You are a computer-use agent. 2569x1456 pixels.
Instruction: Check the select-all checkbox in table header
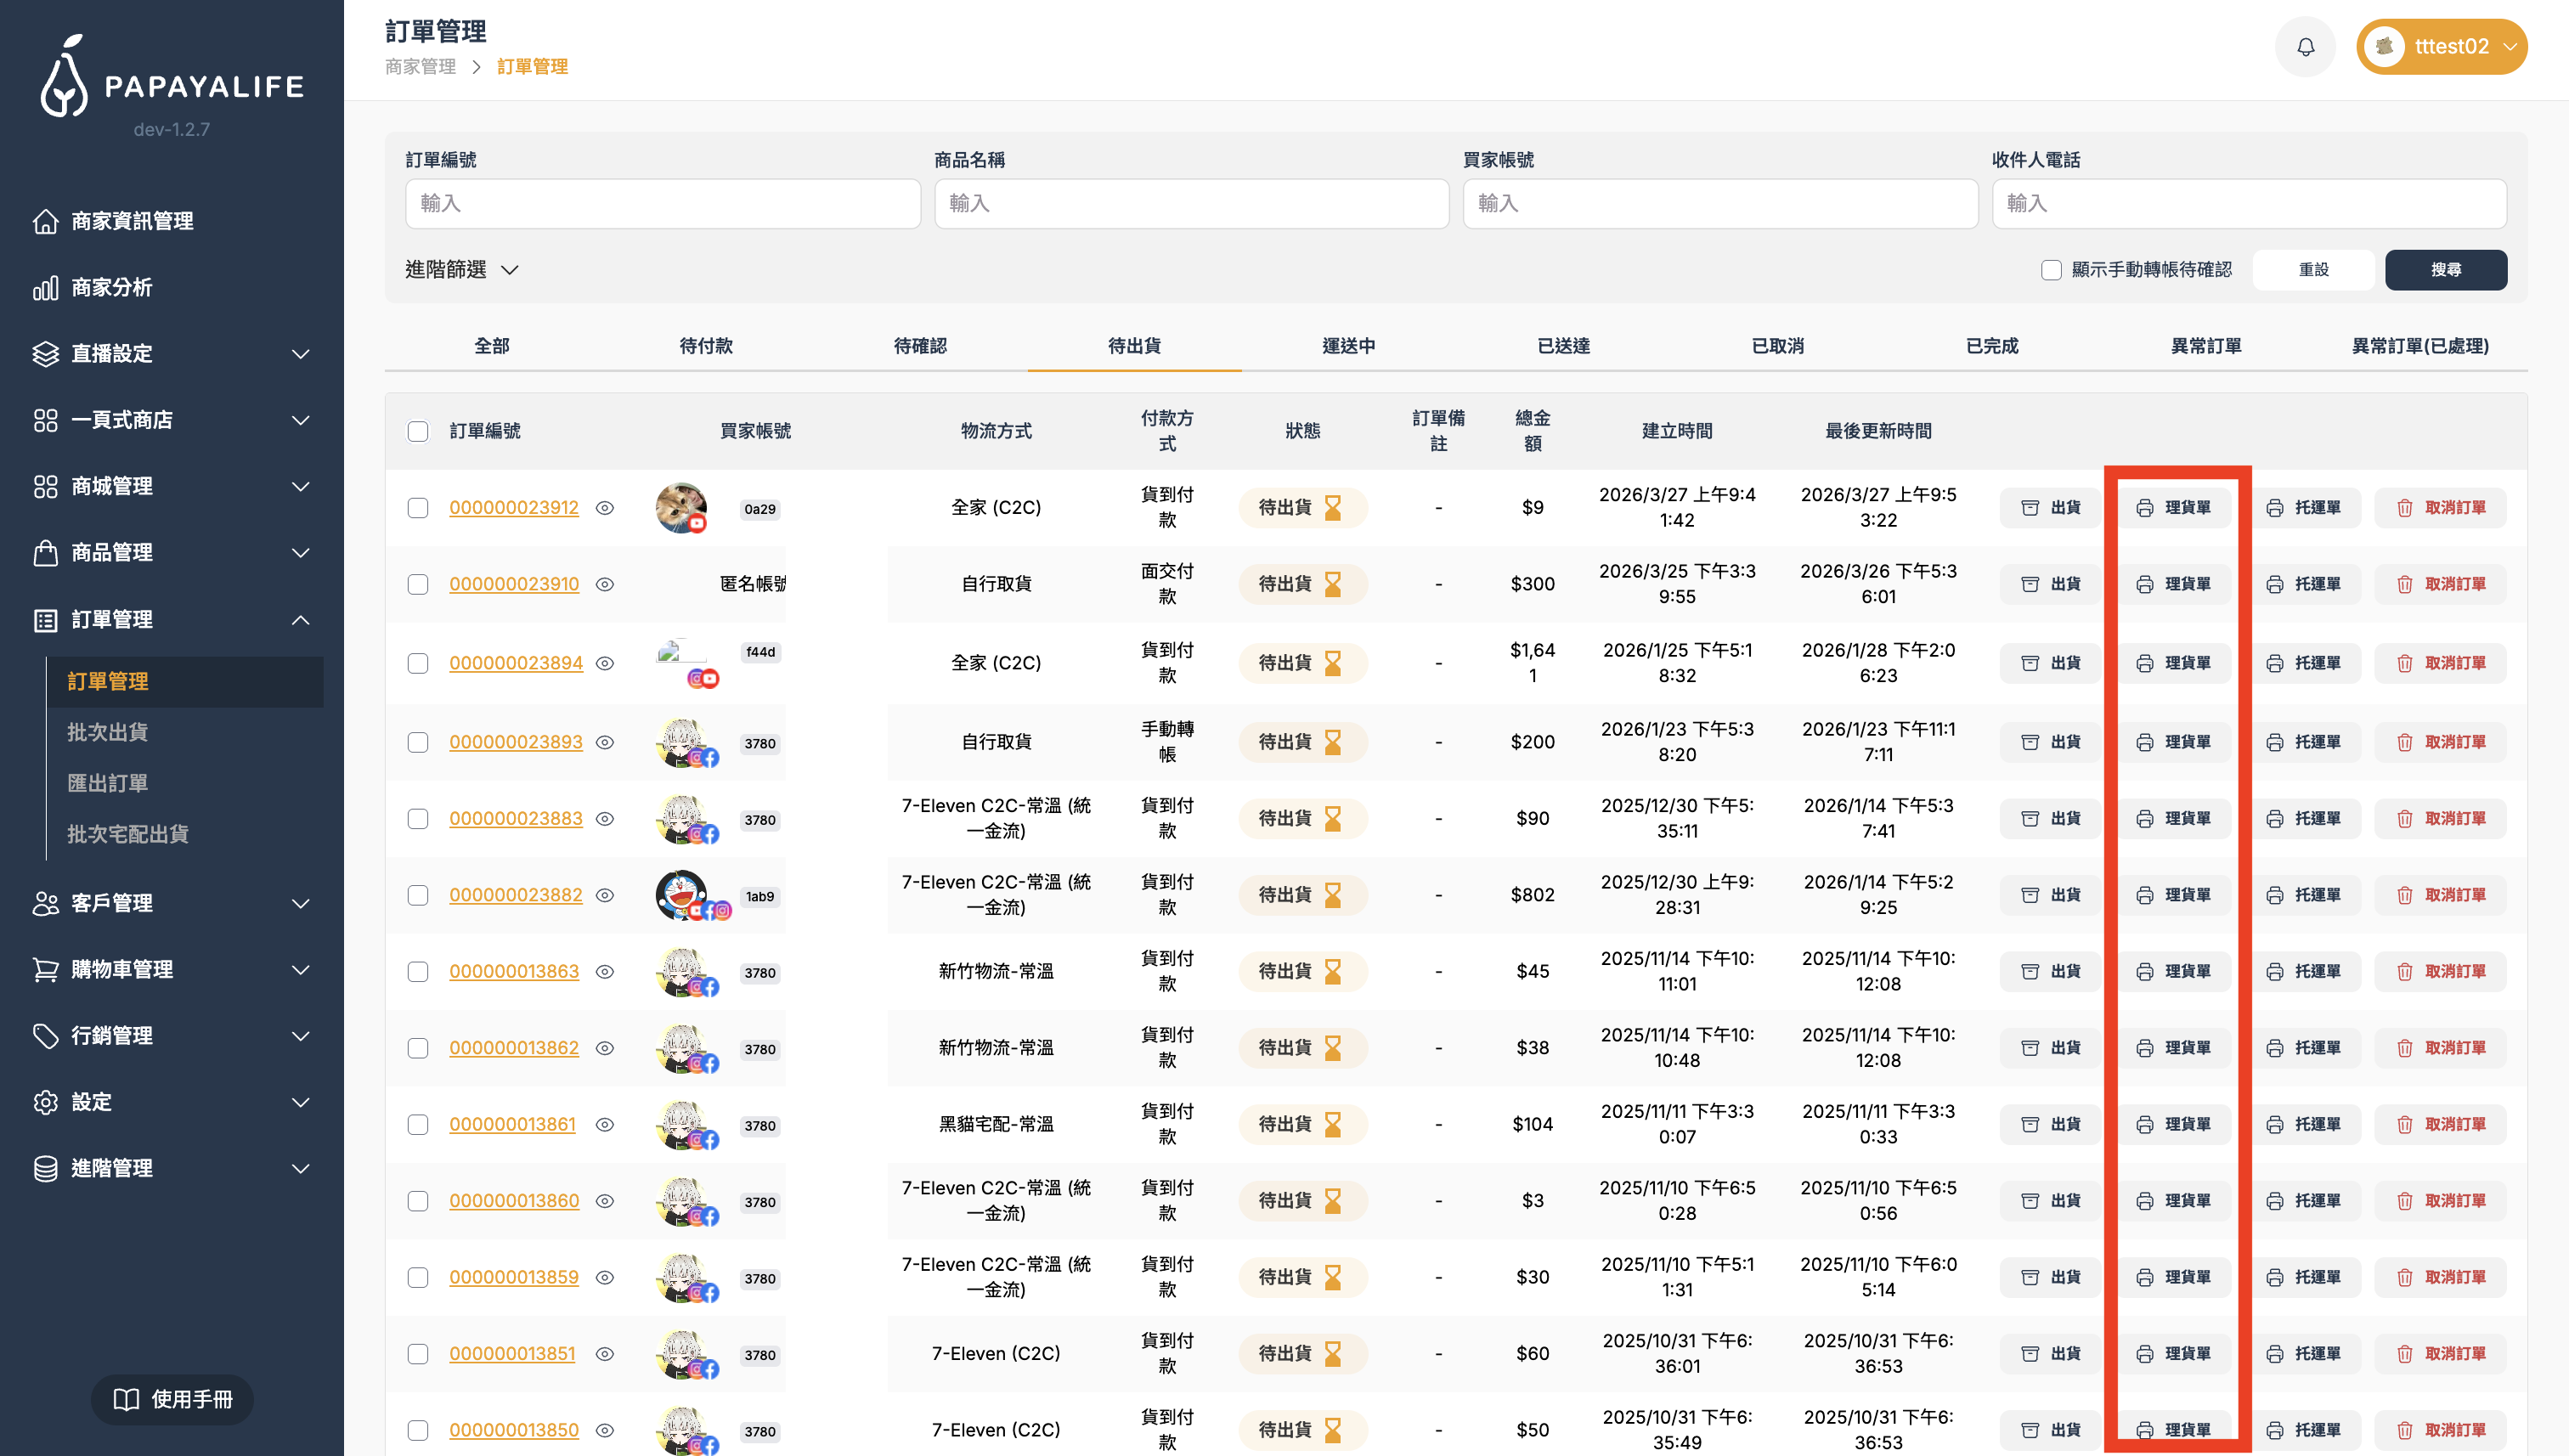(419, 431)
